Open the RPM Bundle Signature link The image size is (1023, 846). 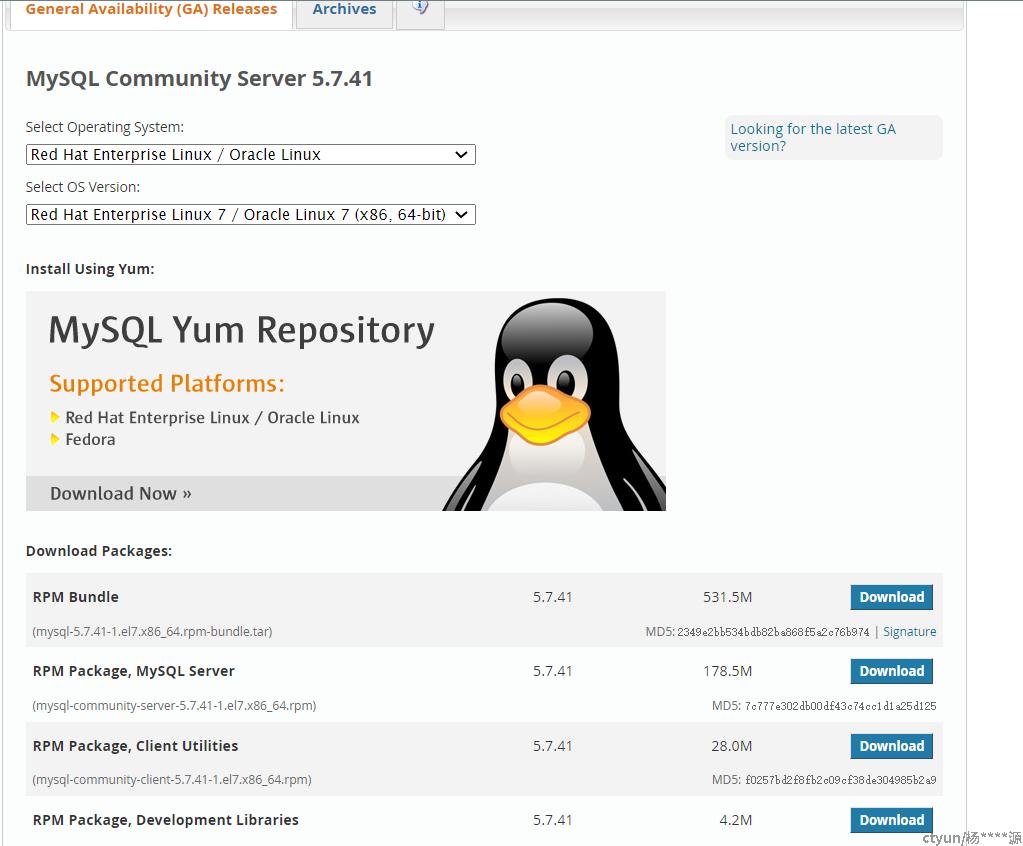(909, 631)
